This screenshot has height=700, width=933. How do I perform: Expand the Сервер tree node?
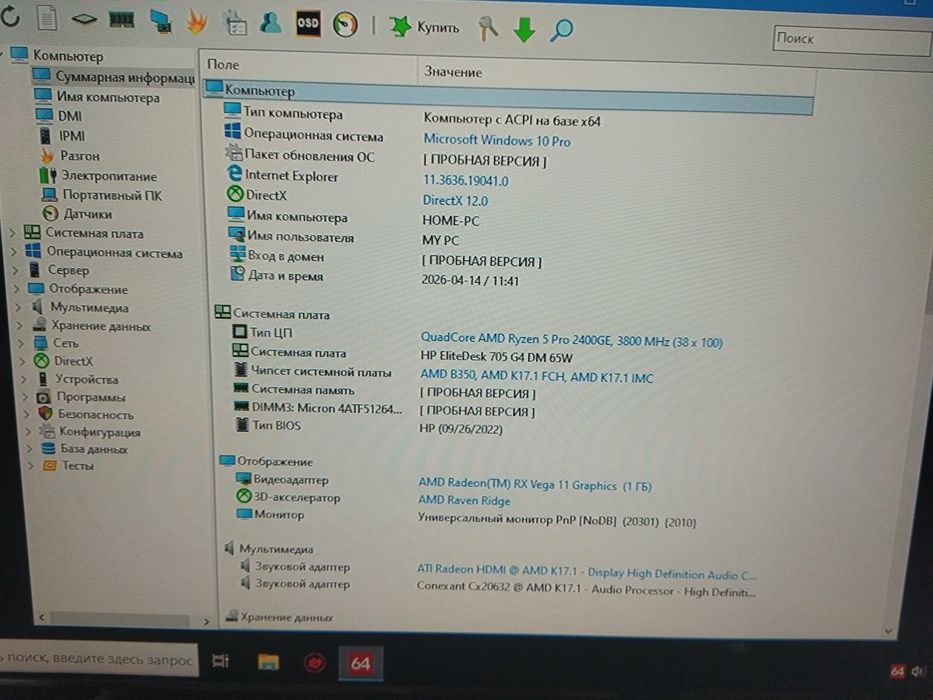tap(16, 270)
